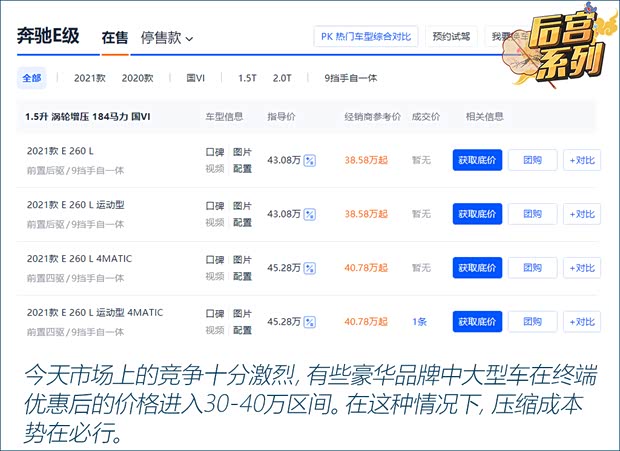Image resolution: width=620 pixels, height=451 pixels.
Task: Click 团购 for E 260 L 运动型 4MATIC
Action: (x=533, y=321)
